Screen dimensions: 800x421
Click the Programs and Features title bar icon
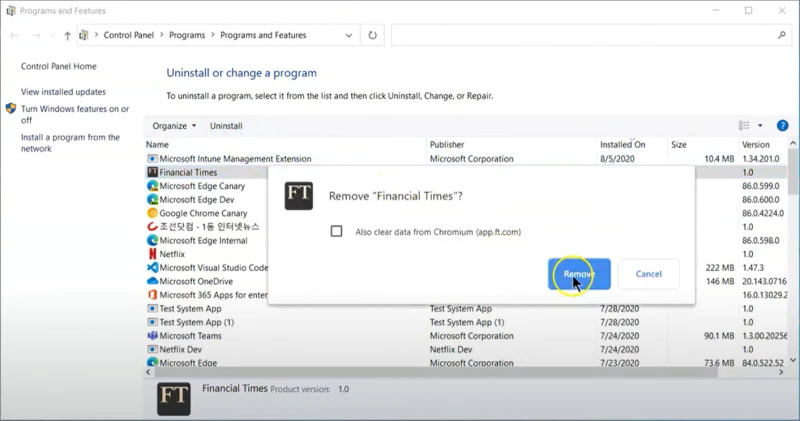click(x=11, y=10)
